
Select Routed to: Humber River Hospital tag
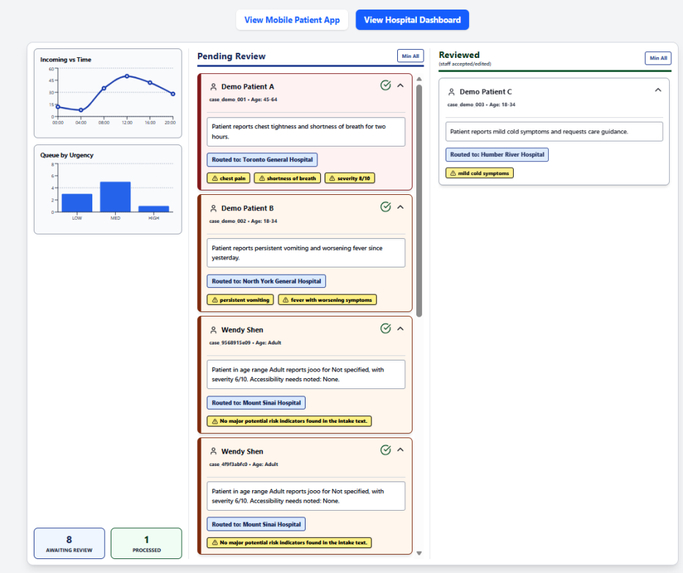pyautogui.click(x=497, y=155)
